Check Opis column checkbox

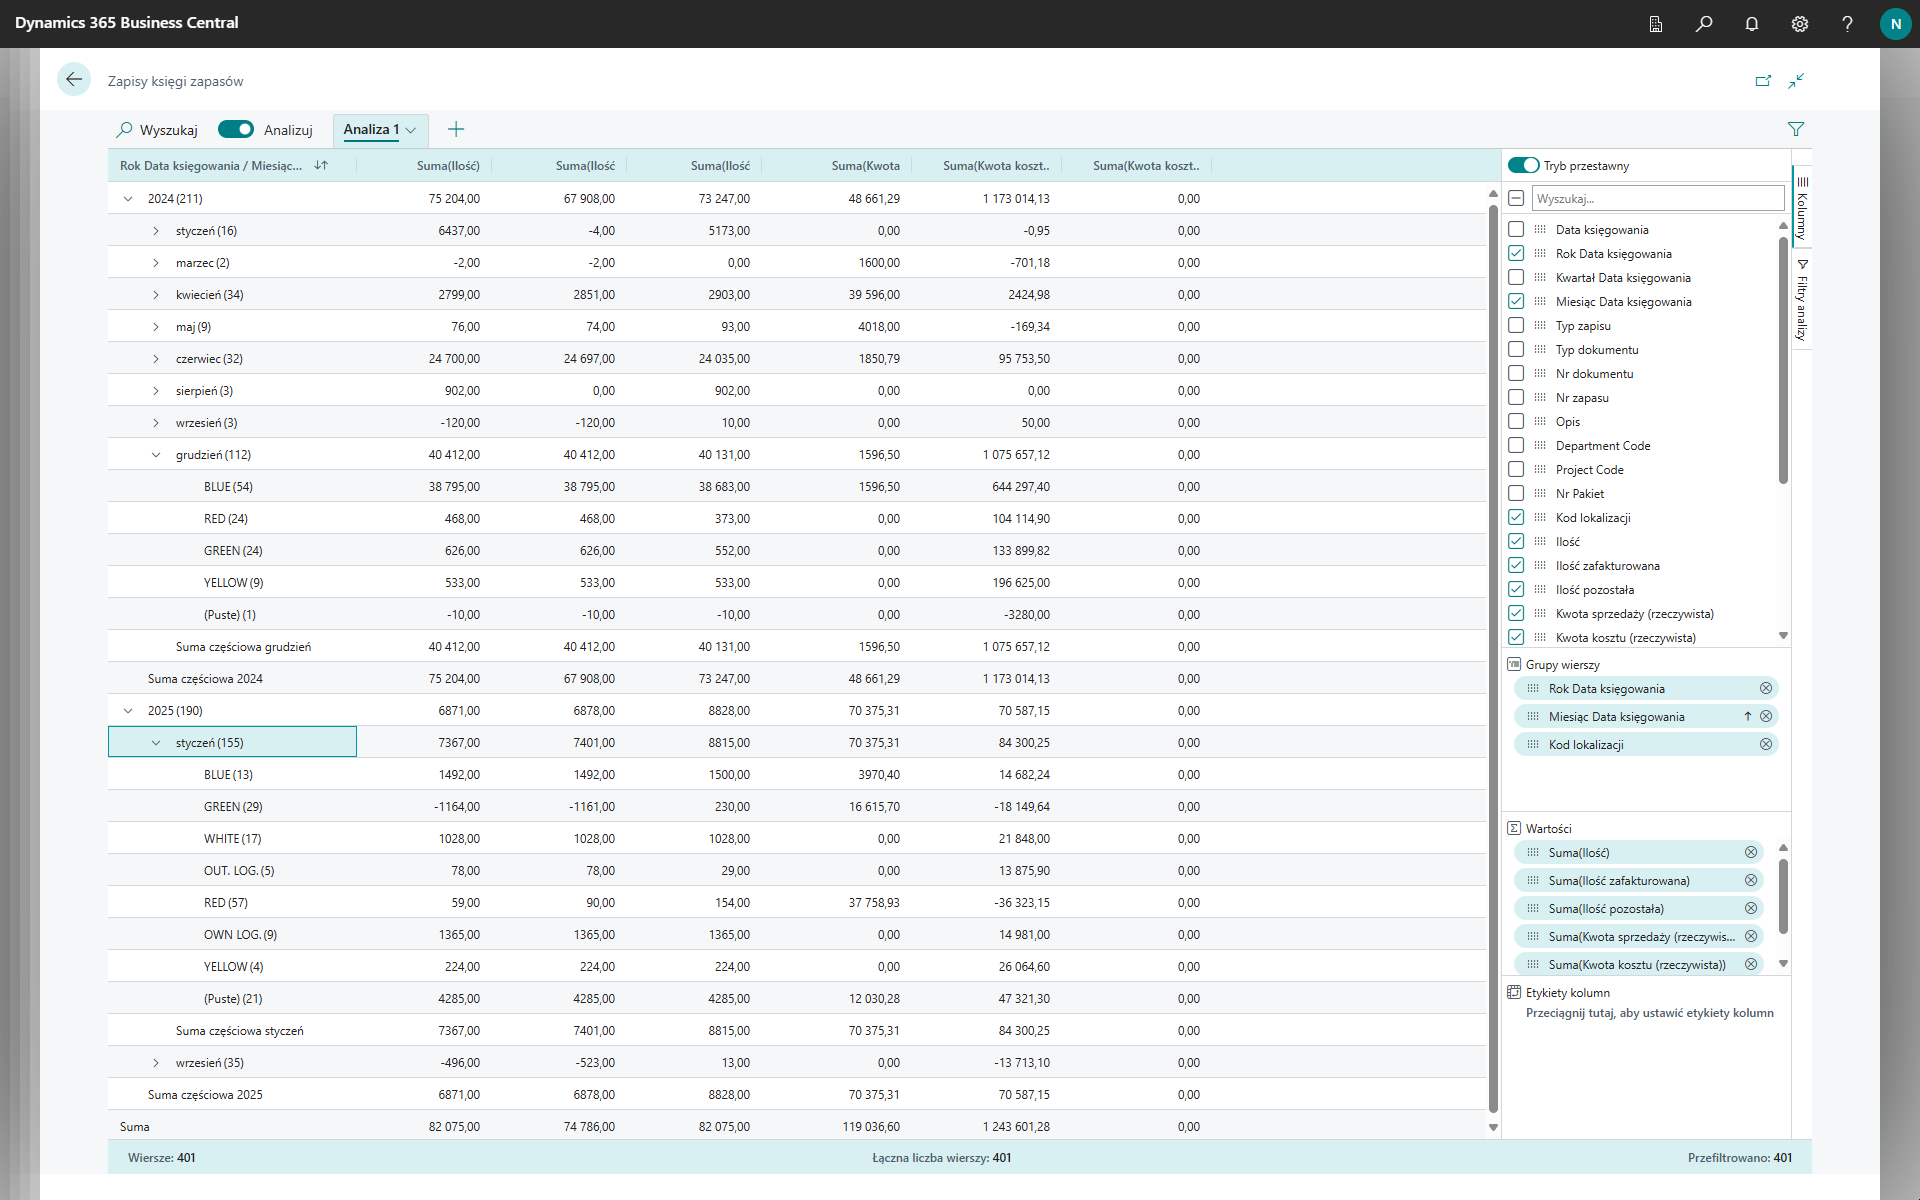(1516, 422)
